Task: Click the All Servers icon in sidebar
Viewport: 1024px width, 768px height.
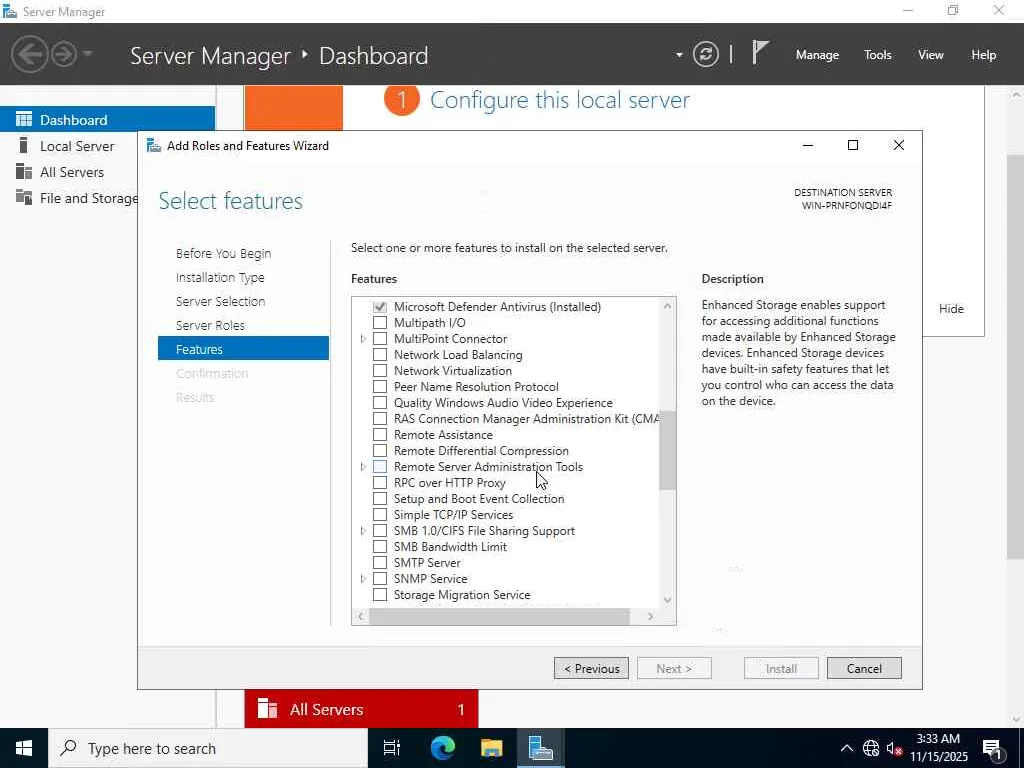Action: click(x=24, y=172)
